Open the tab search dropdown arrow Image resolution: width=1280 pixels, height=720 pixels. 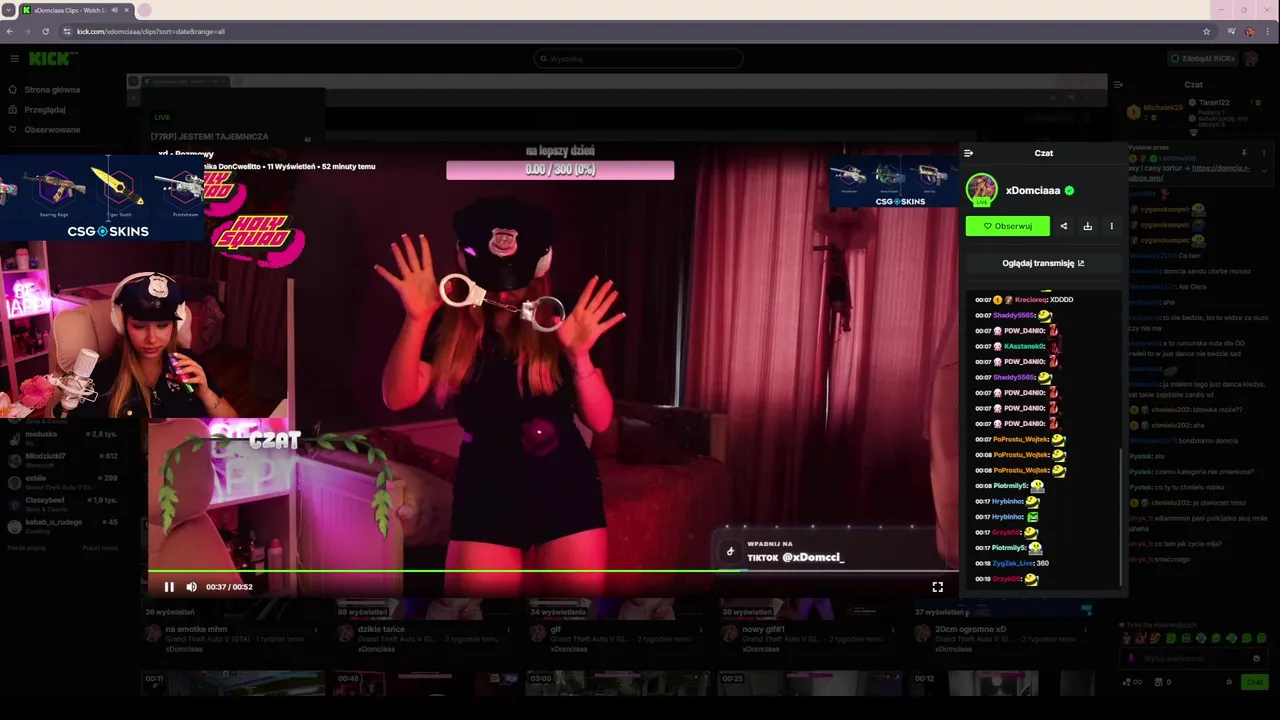pos(8,10)
